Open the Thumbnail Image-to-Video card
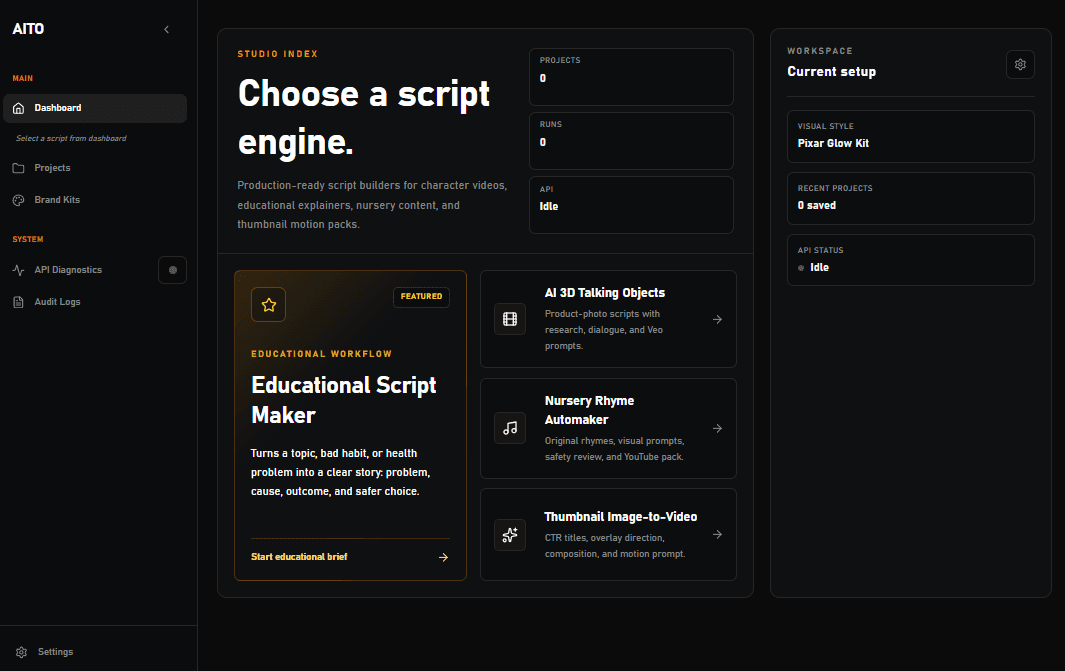This screenshot has width=1065, height=671. coord(609,534)
